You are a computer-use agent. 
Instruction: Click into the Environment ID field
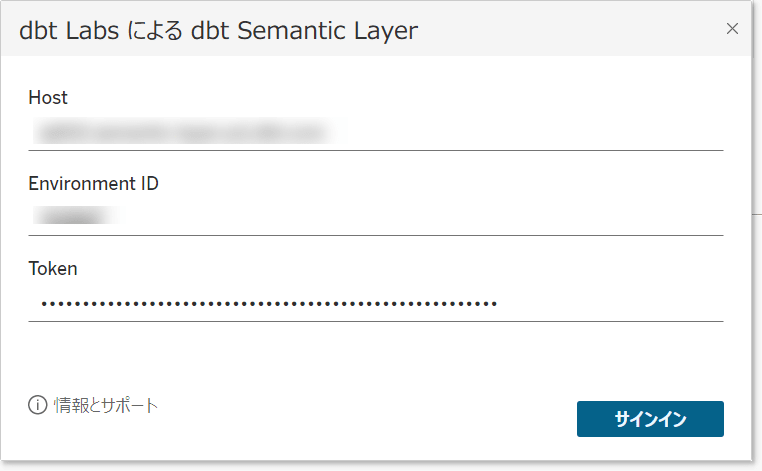point(375,216)
